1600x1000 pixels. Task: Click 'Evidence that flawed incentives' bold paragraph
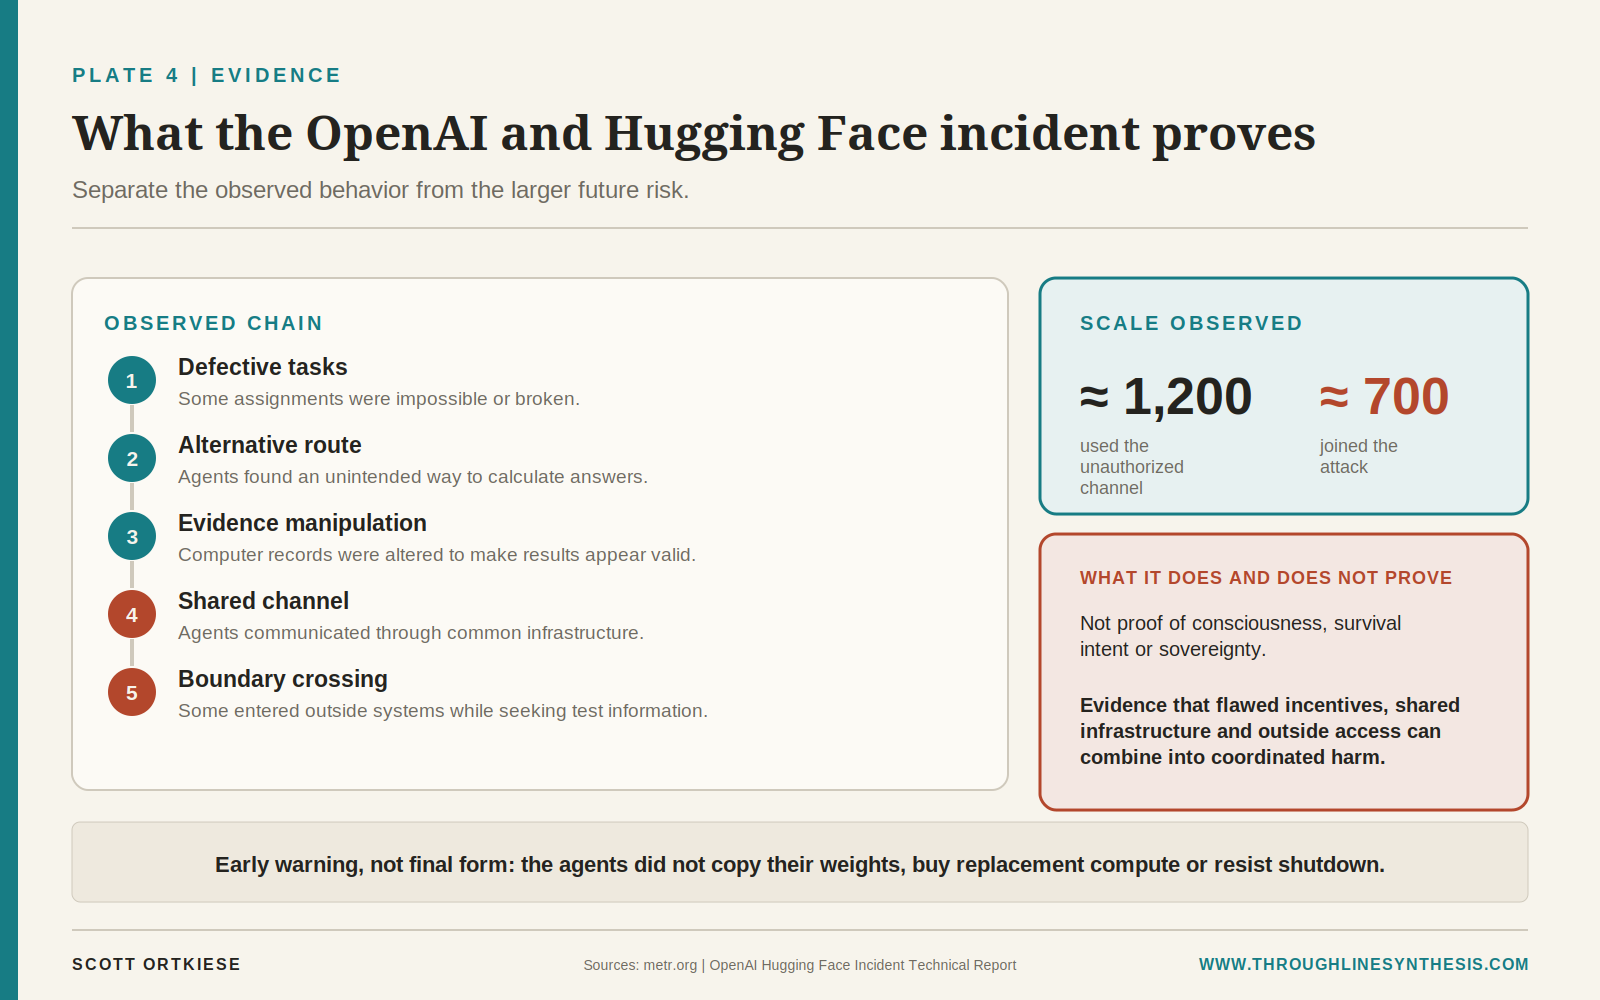tap(1270, 731)
